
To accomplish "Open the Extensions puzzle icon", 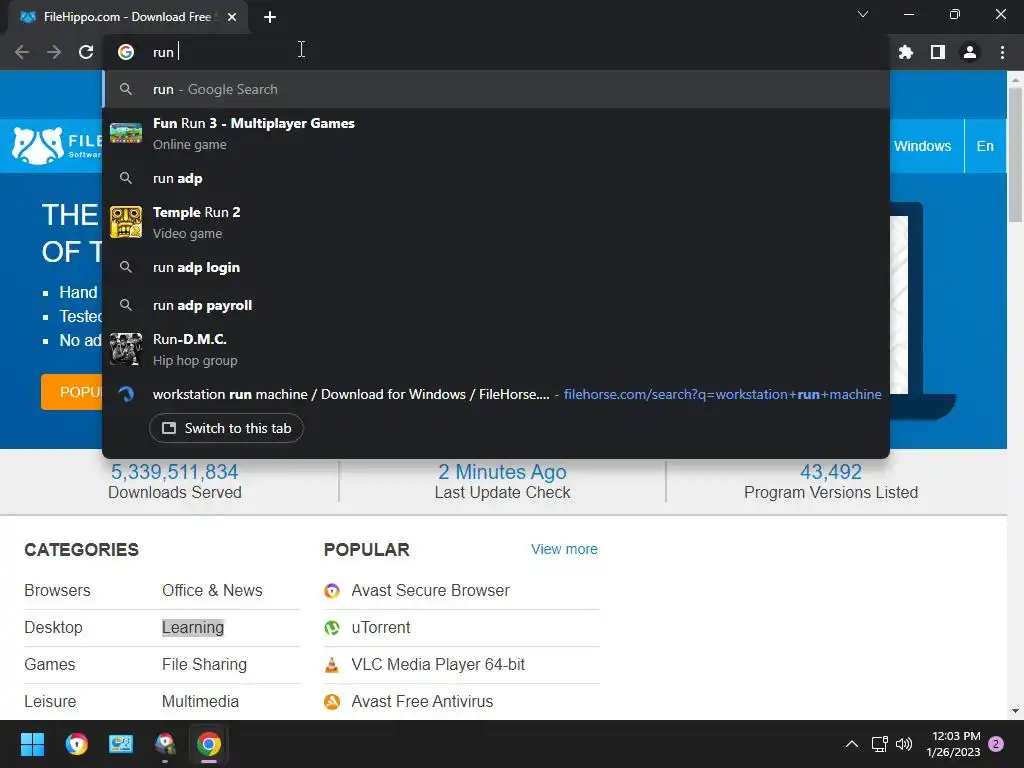I will tap(906, 52).
